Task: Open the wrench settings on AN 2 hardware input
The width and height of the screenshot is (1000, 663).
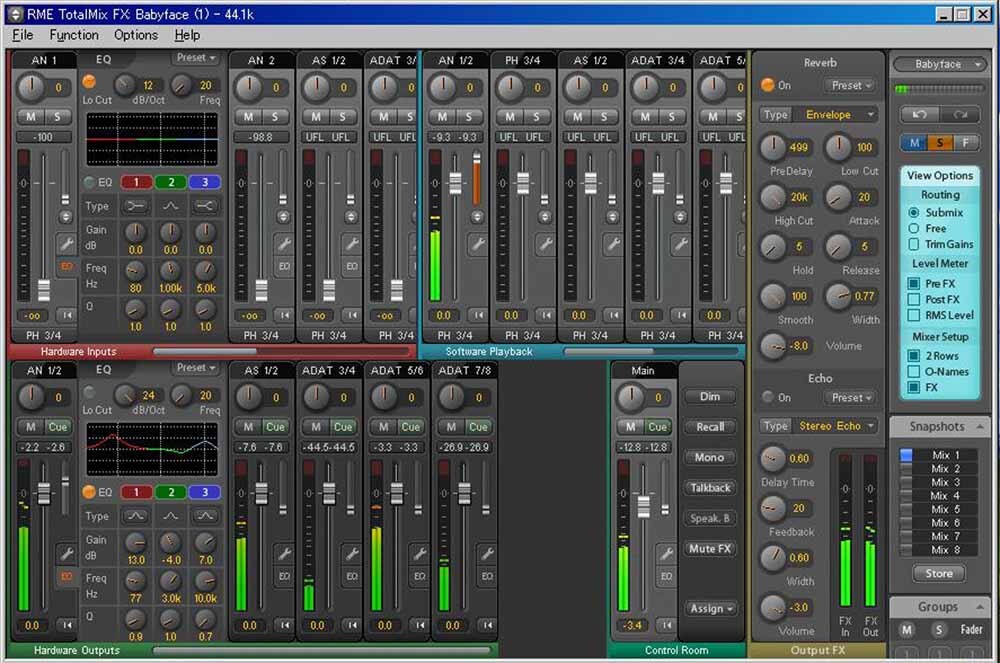Action: click(x=284, y=244)
